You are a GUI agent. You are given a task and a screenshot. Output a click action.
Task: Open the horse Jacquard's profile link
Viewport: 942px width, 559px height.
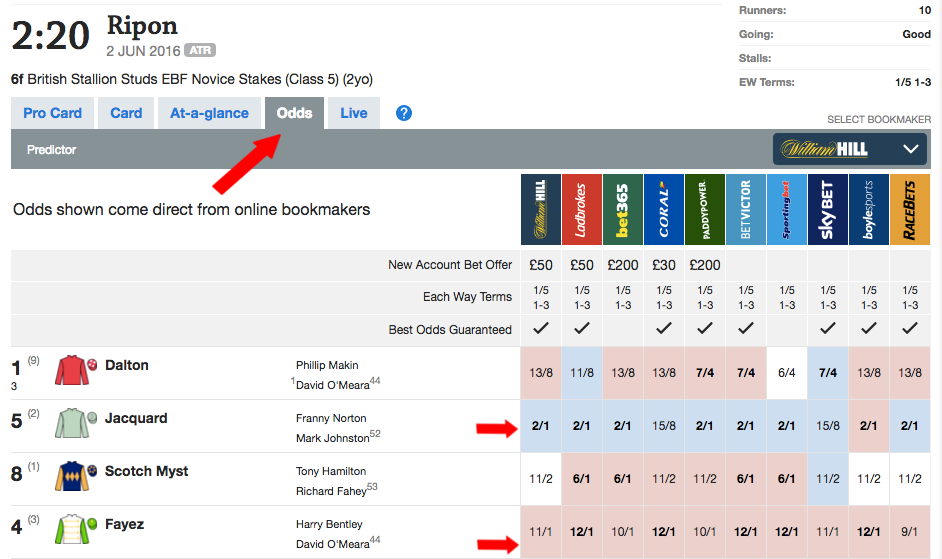point(136,418)
